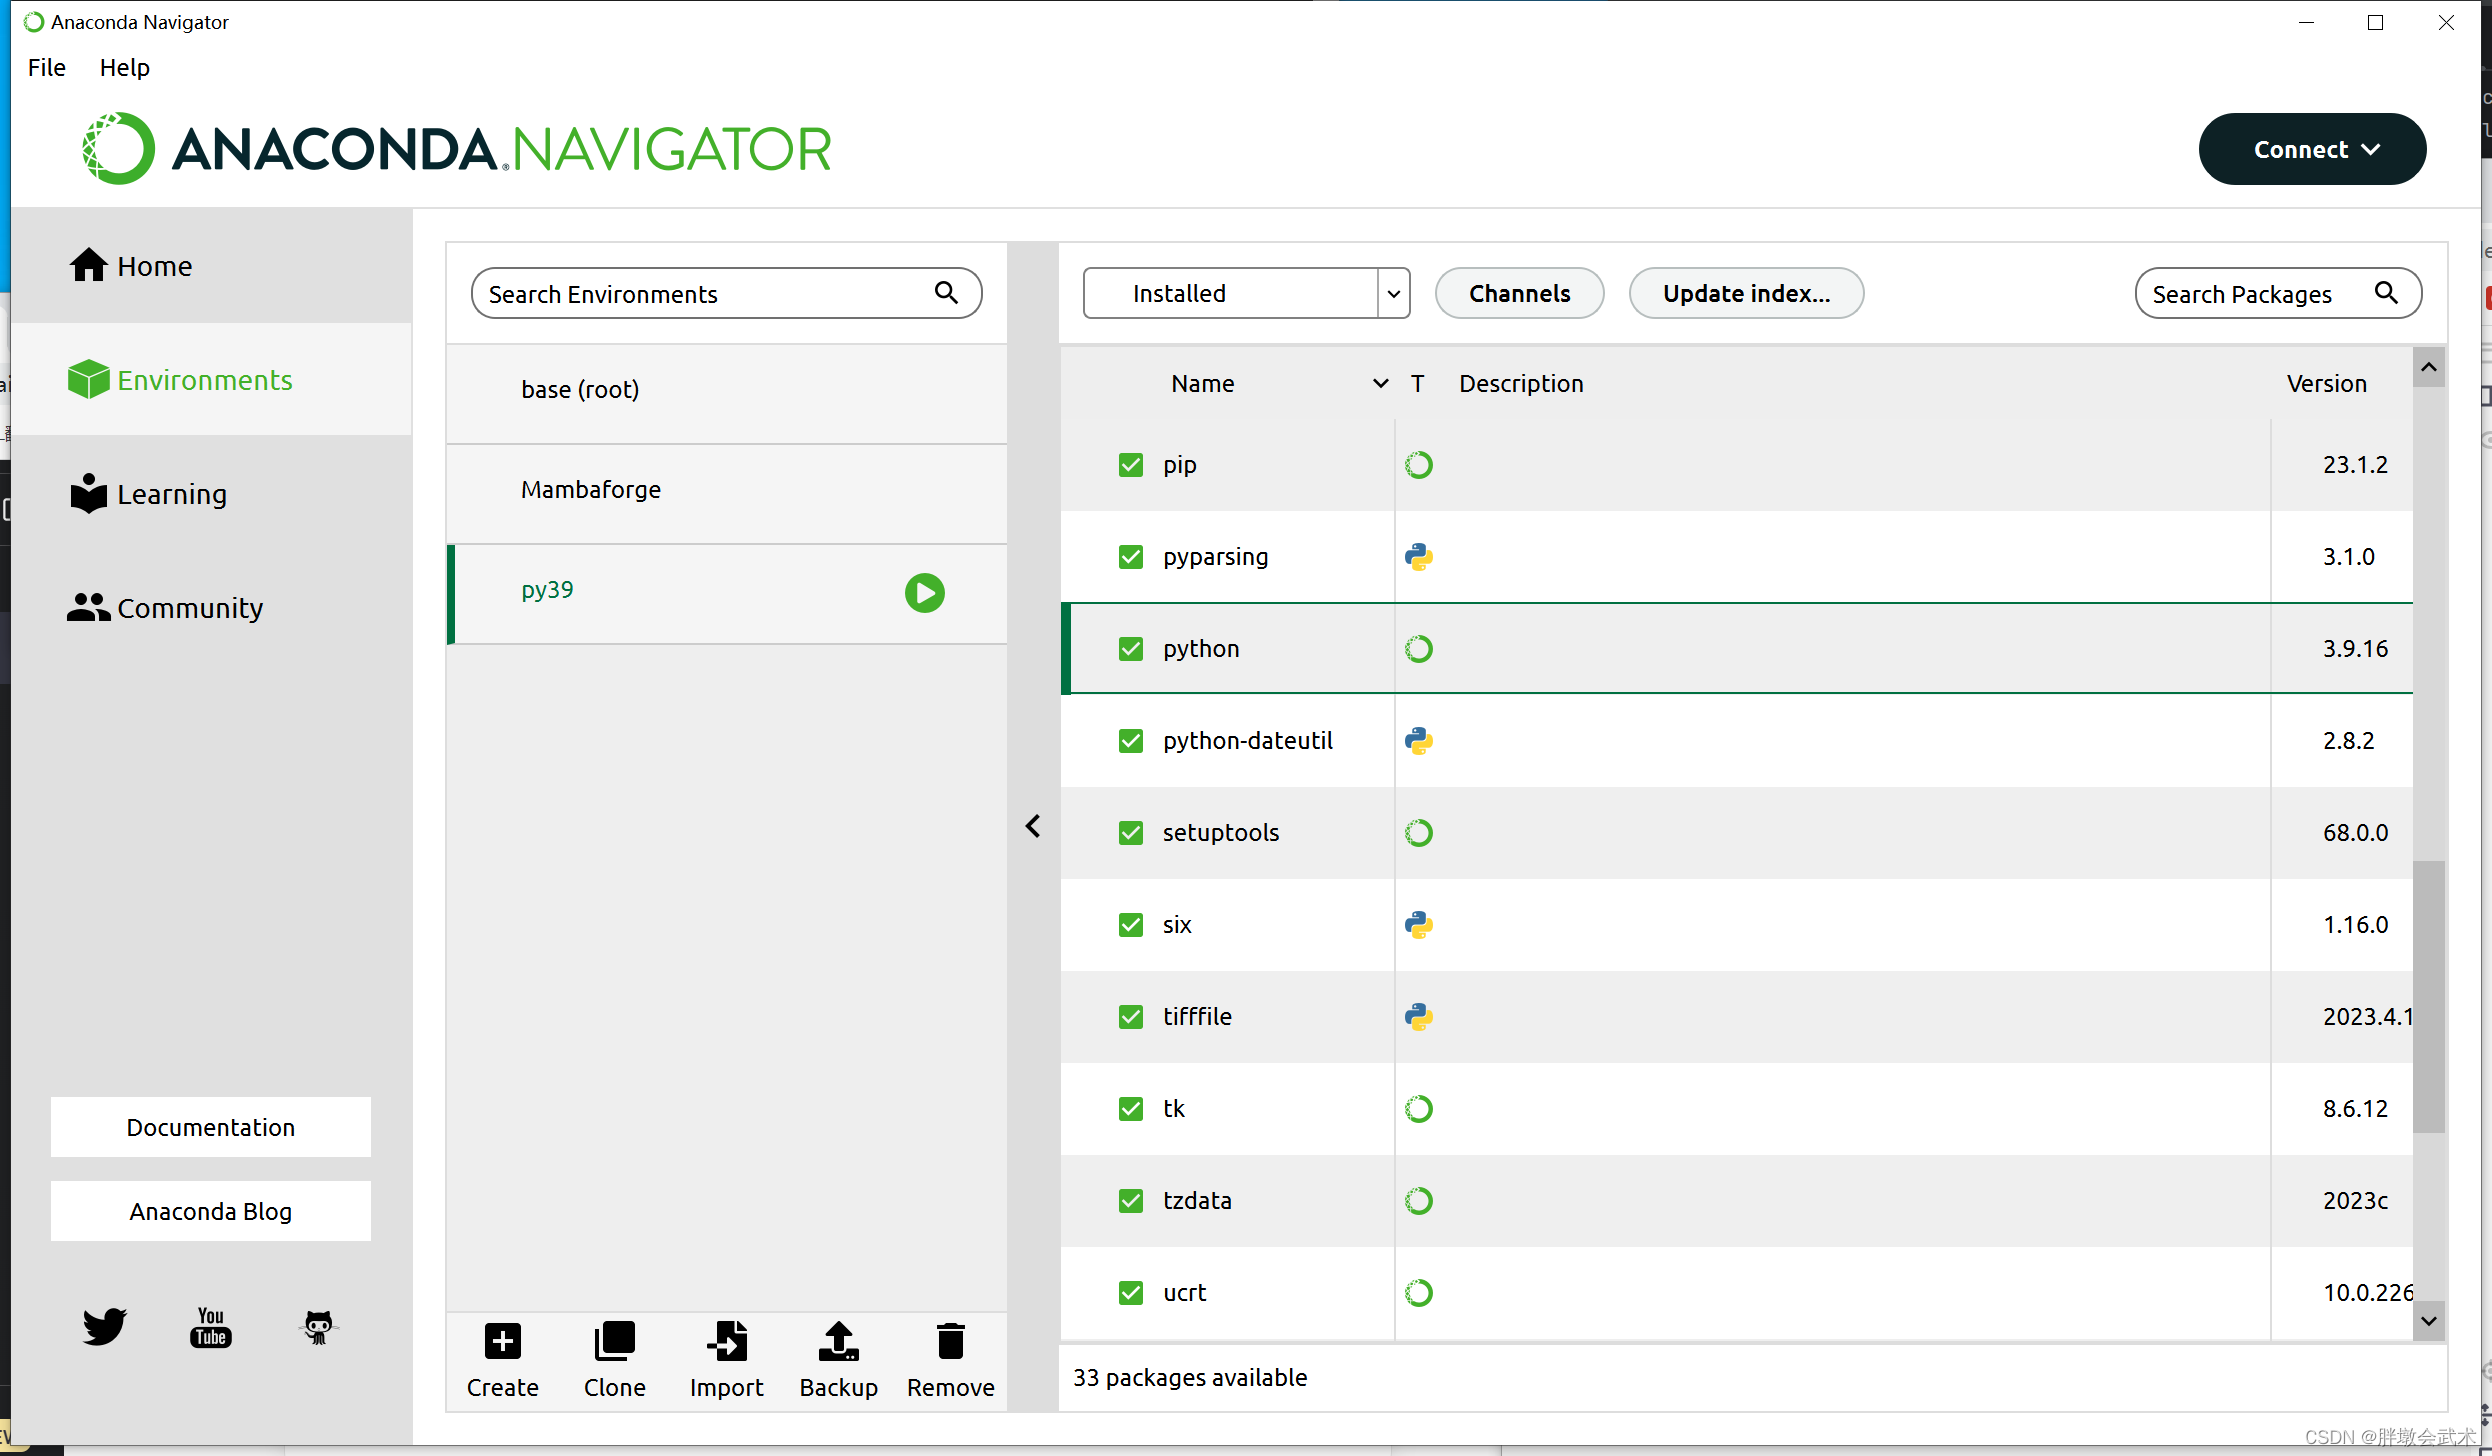The width and height of the screenshot is (2492, 1456).
Task: Click the search magnifier in Search Packages
Action: 2386,292
